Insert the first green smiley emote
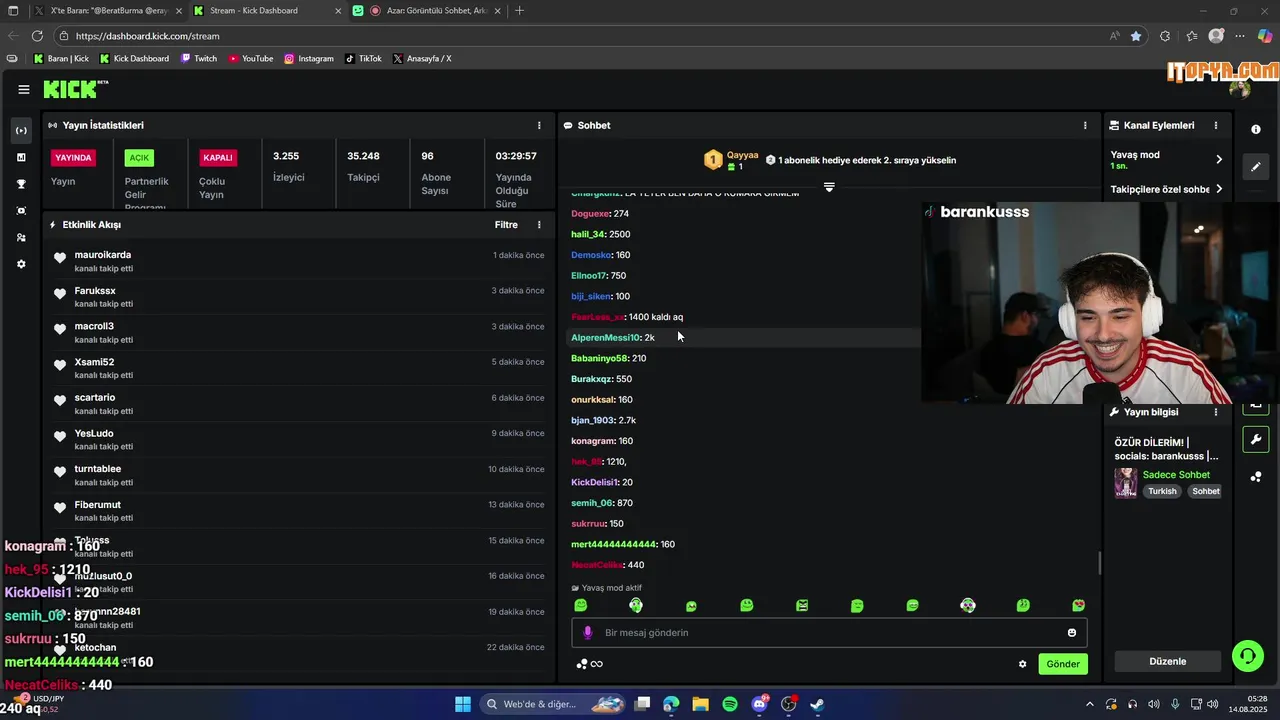The width and height of the screenshot is (1280, 720). click(x=581, y=606)
